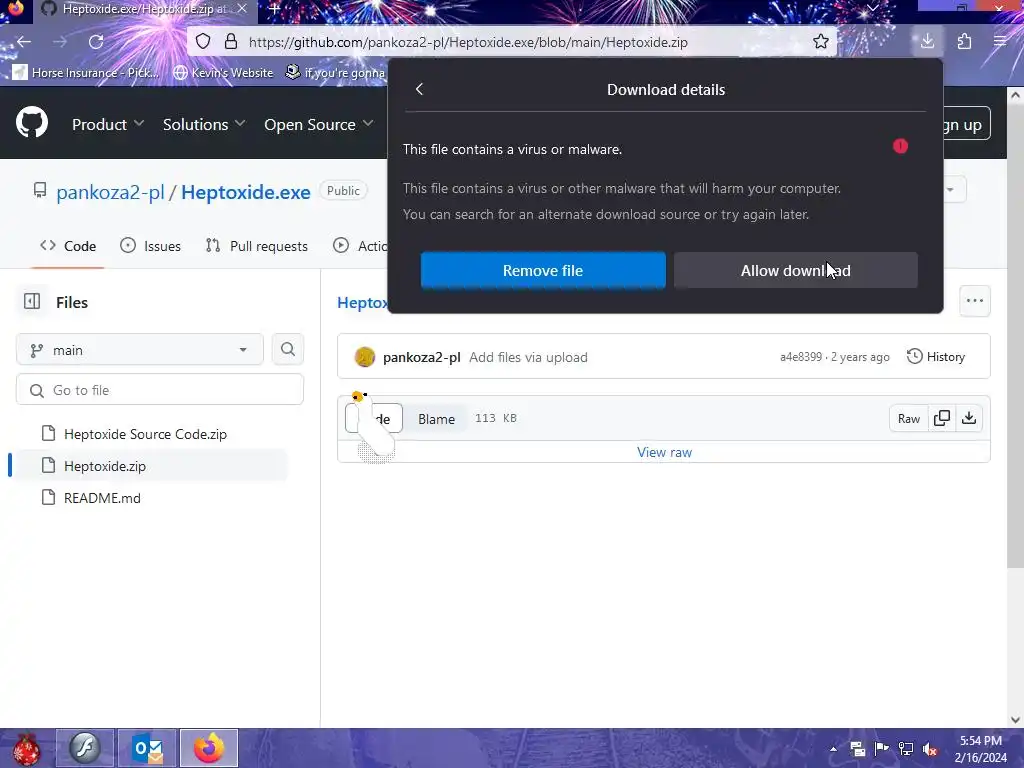This screenshot has width=1024, height=768.
Task: Open commit a4e8399 link
Action: (x=801, y=357)
